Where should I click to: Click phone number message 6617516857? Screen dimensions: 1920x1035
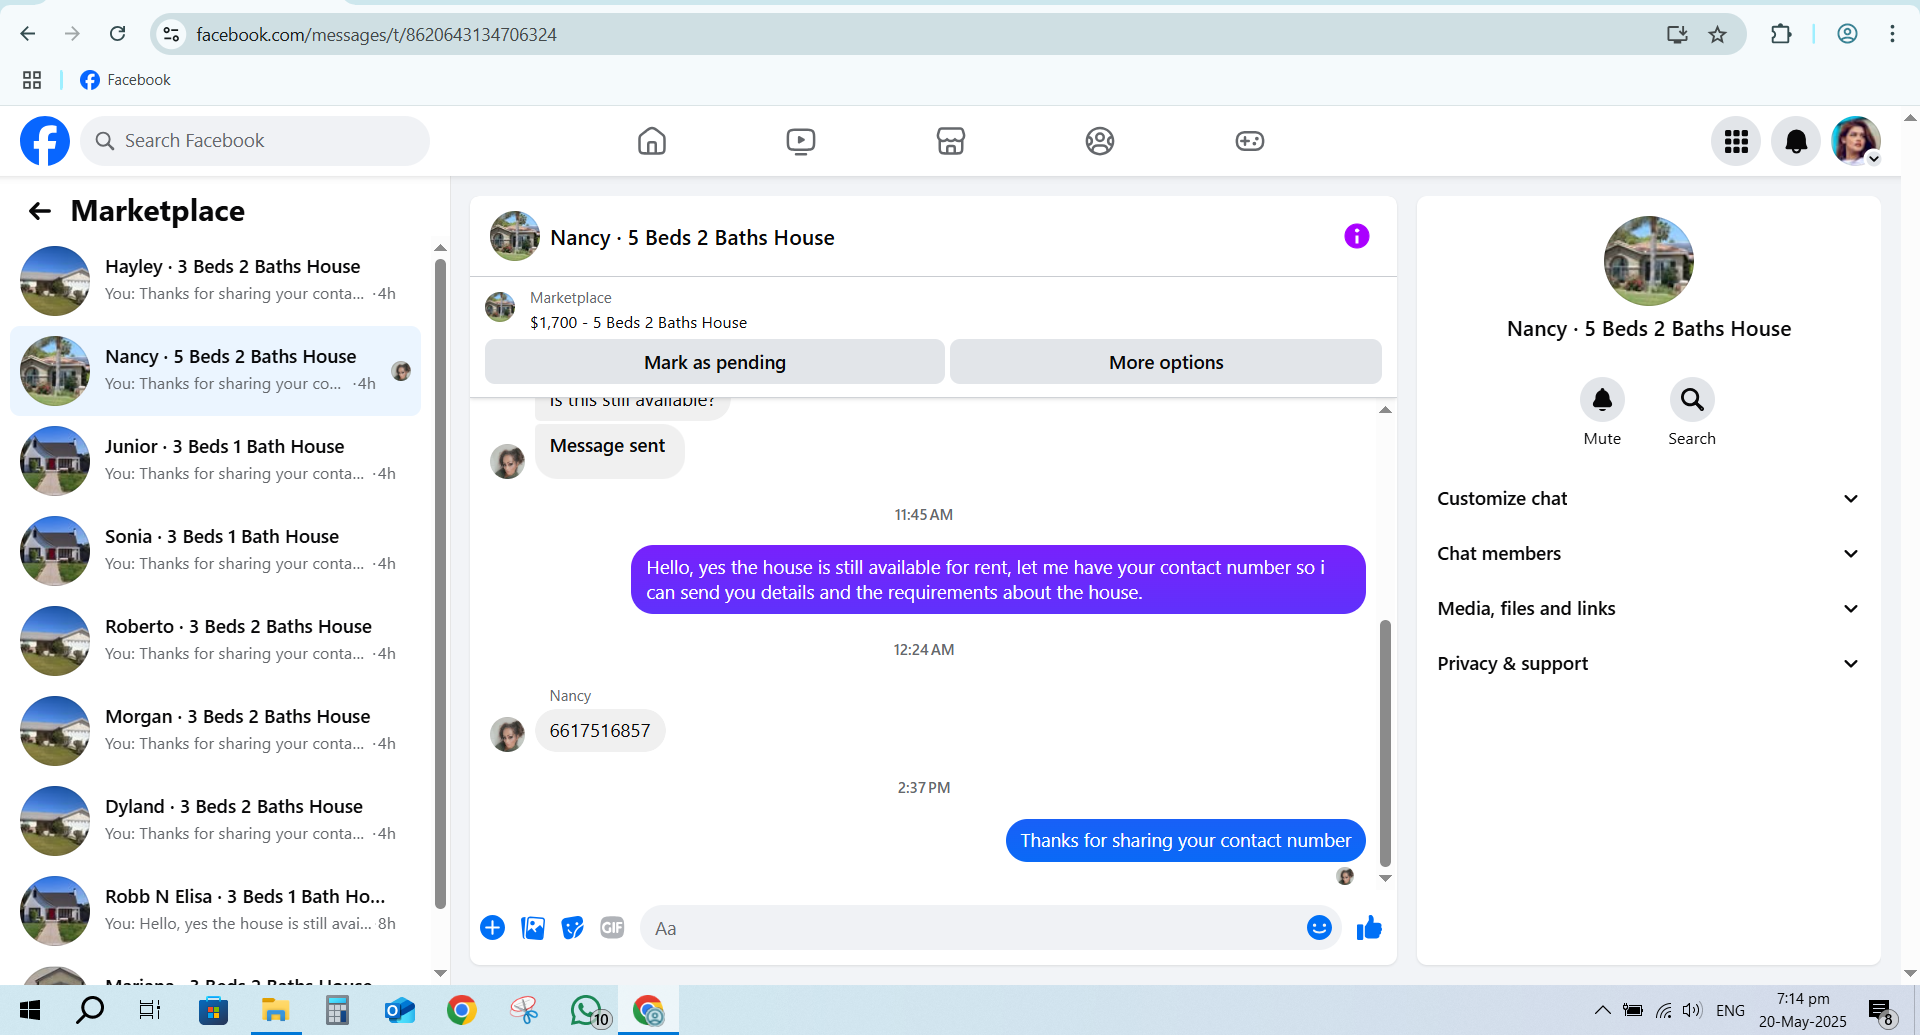(x=600, y=731)
